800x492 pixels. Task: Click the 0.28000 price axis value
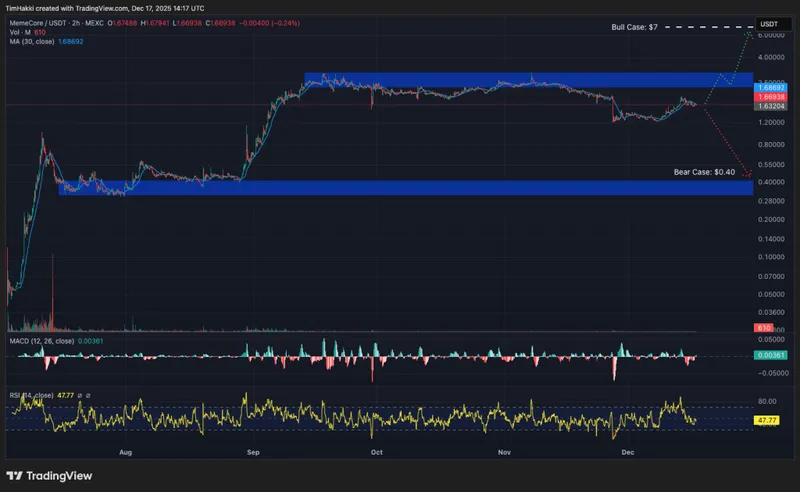click(x=771, y=201)
